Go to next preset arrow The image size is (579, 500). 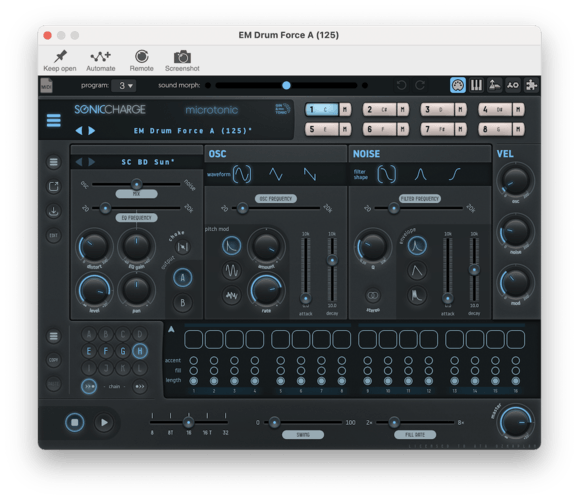(x=92, y=131)
